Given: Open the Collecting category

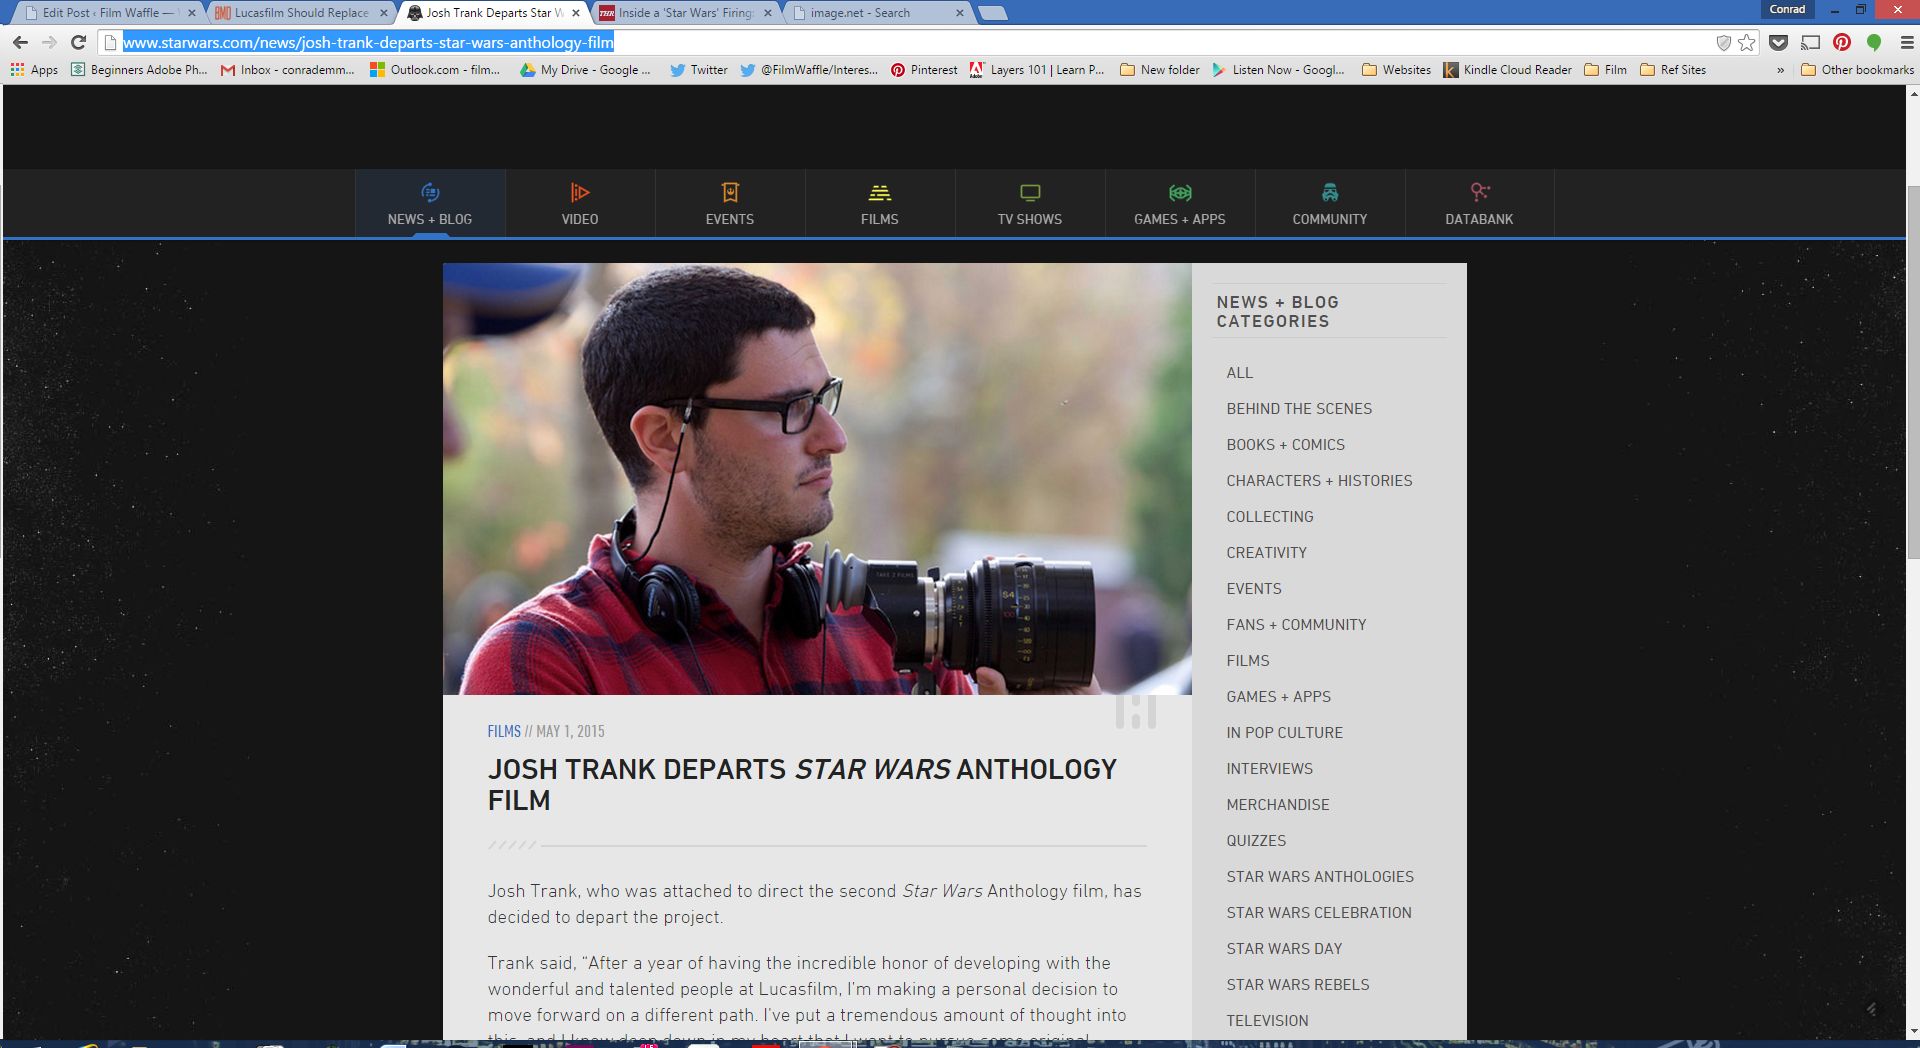Looking at the screenshot, I should tap(1270, 517).
